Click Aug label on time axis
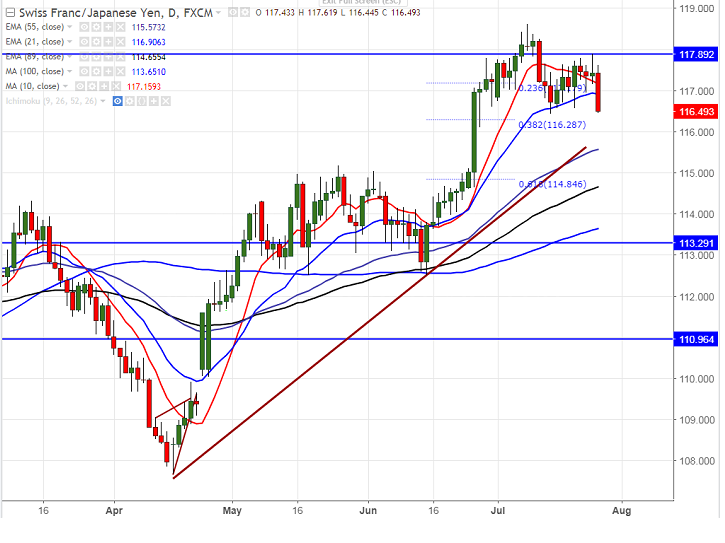725x543 pixels. click(x=621, y=511)
